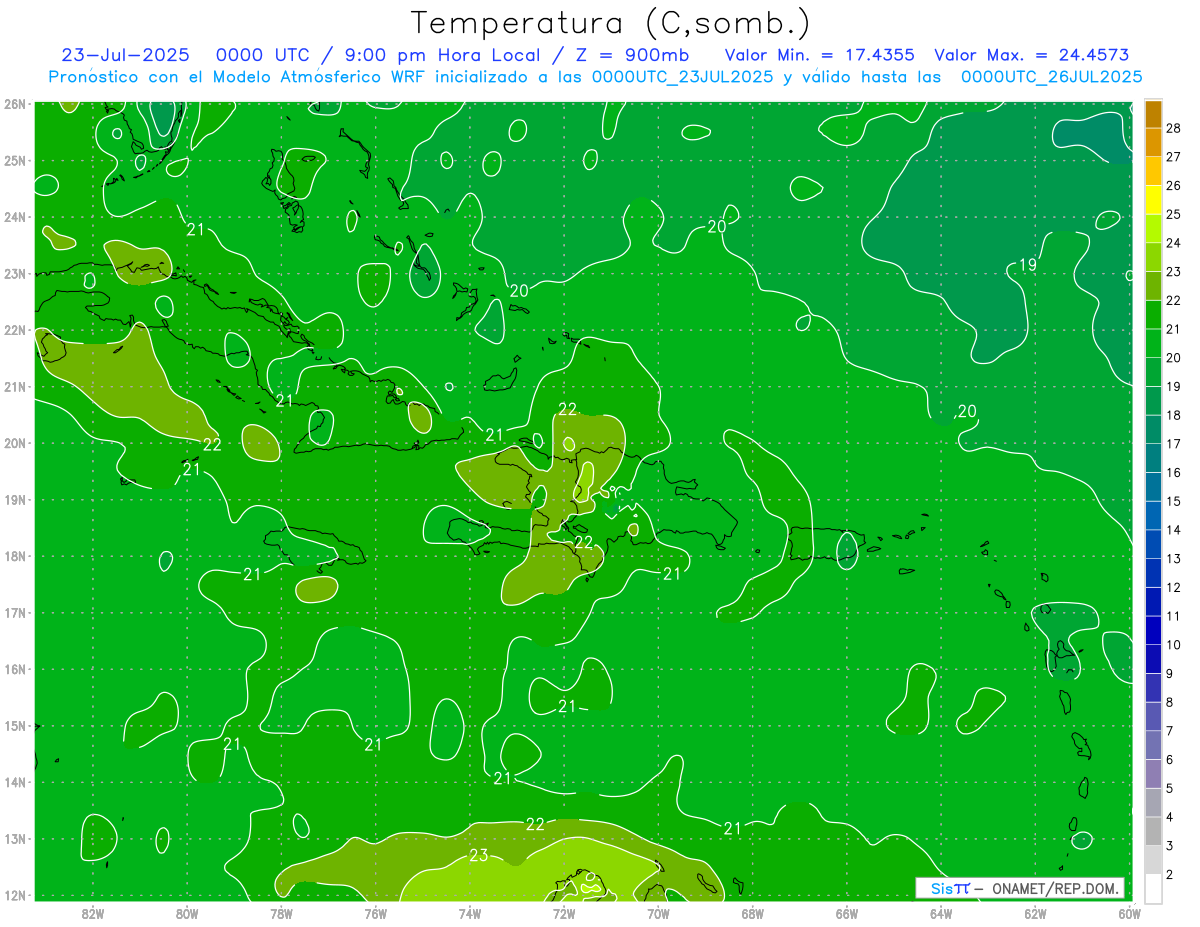Screen dimensions: 1200x927
Task: Click the "Sisπ" logo text
Action: pyautogui.click(x=950, y=888)
